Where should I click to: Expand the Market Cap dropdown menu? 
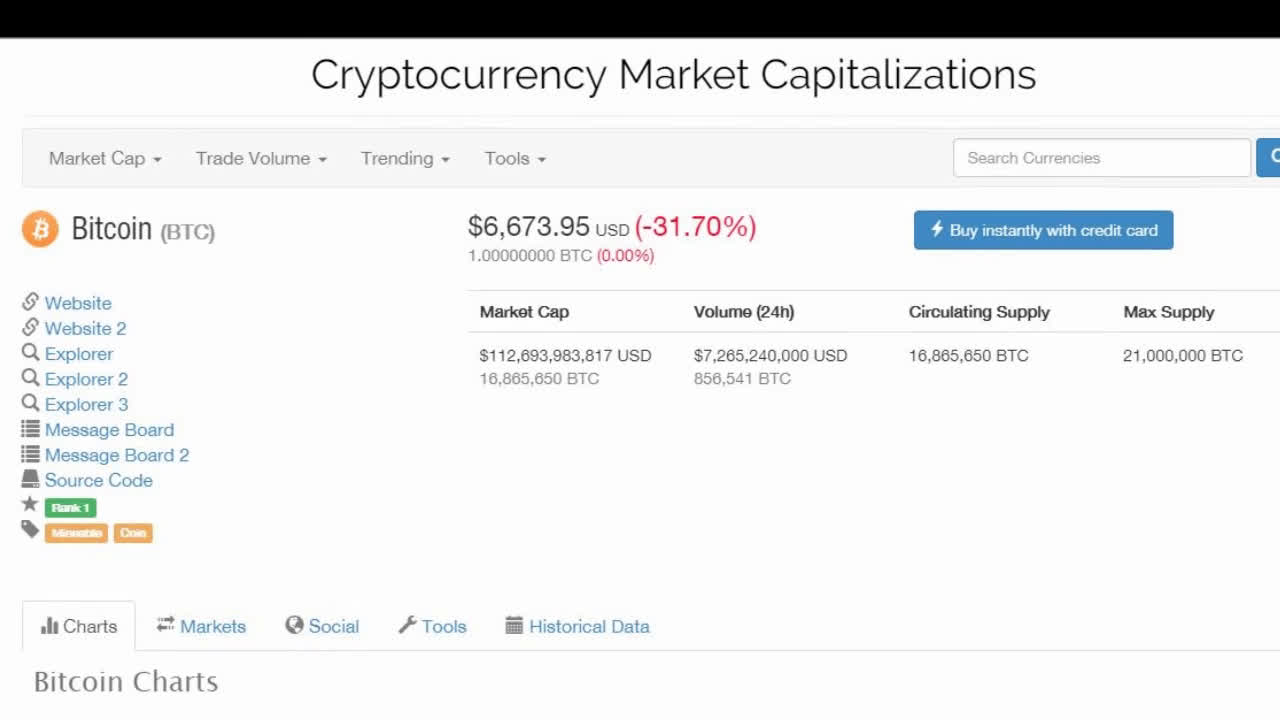(x=105, y=158)
